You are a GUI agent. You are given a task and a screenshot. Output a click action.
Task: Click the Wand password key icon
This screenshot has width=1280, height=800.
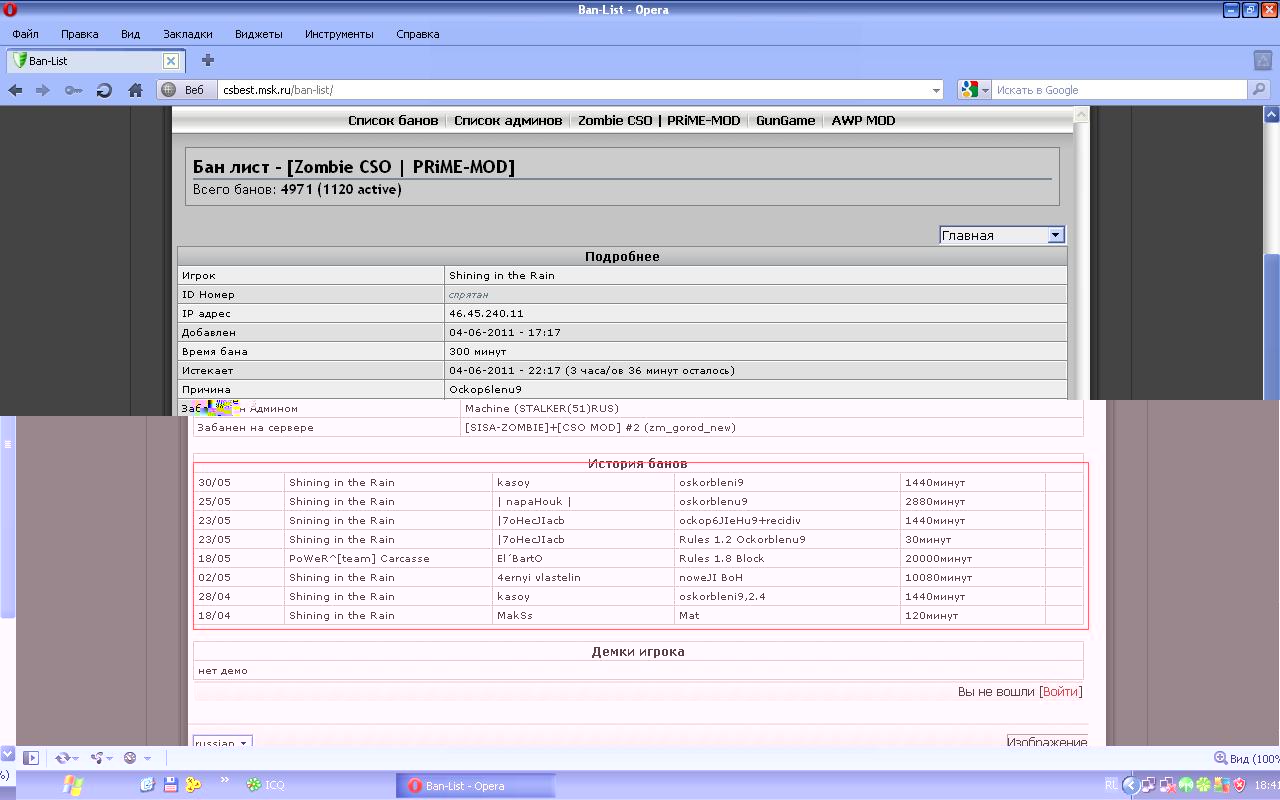(74, 90)
